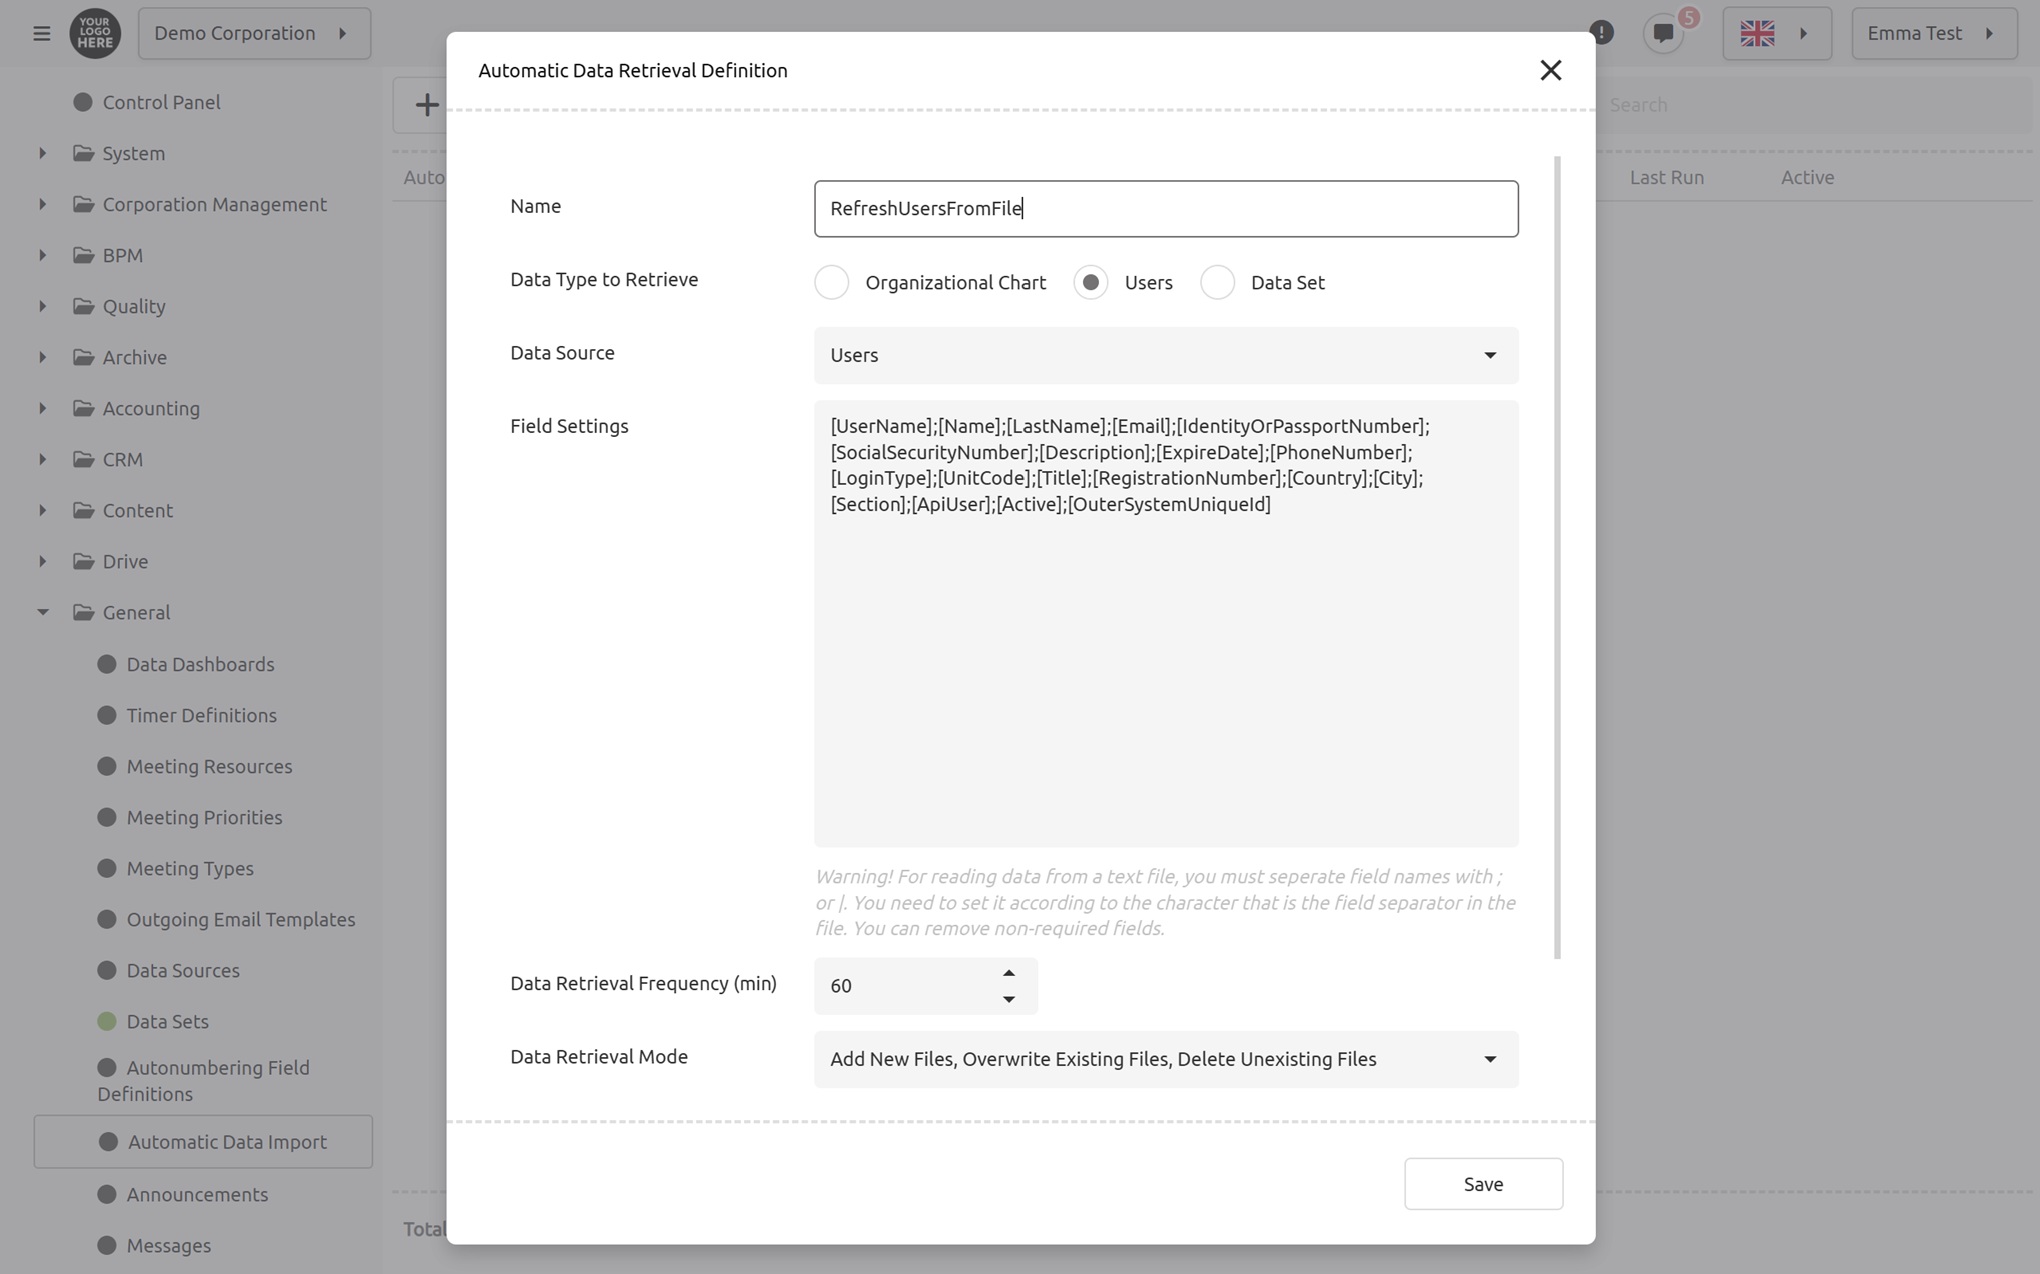Viewport: 2040px width, 1274px height.
Task: Click the UK flag language icon
Action: coord(1757,33)
